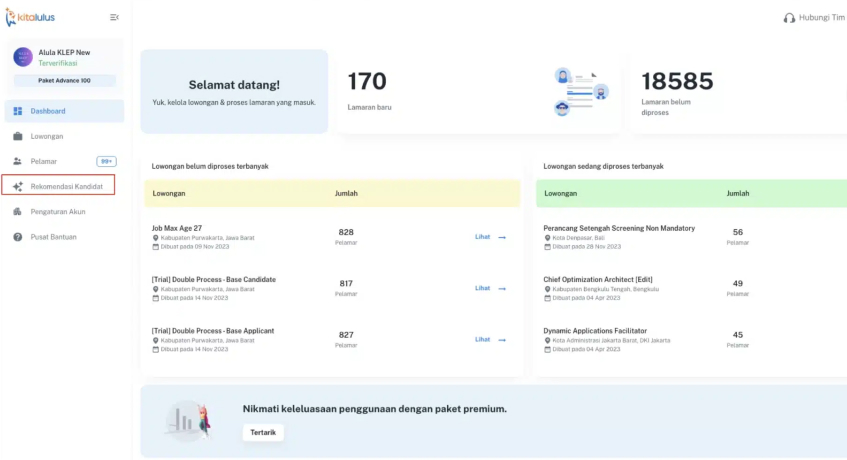Click the Dashboard grid icon

coord(18,111)
